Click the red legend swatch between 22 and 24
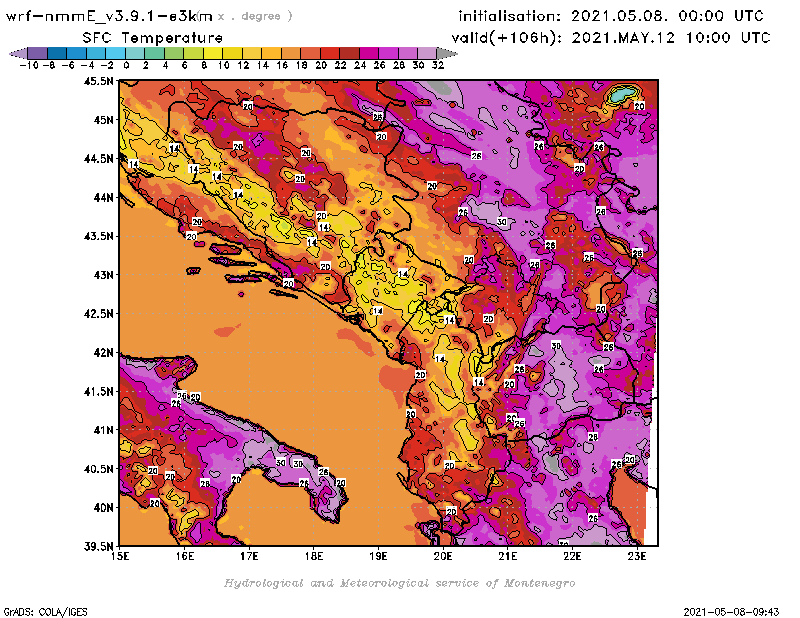800x618 pixels. coord(348,53)
